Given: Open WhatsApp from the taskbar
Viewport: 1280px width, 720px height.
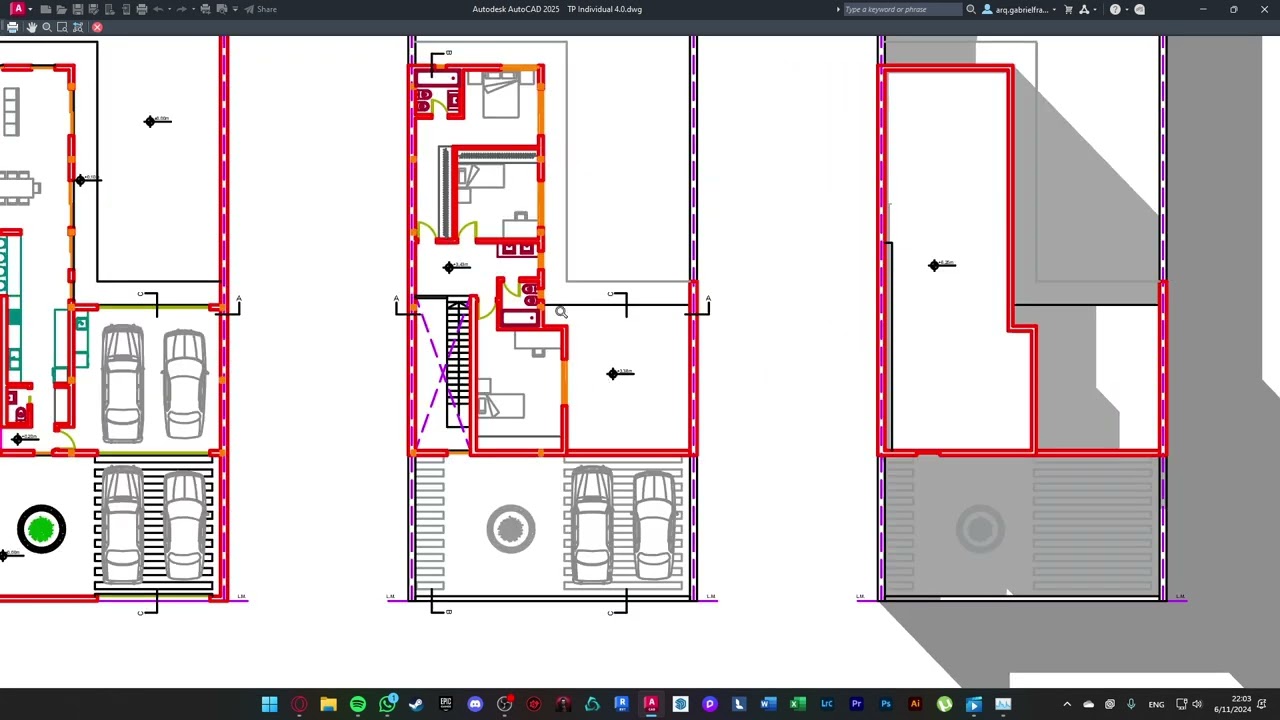Looking at the screenshot, I should [387, 704].
